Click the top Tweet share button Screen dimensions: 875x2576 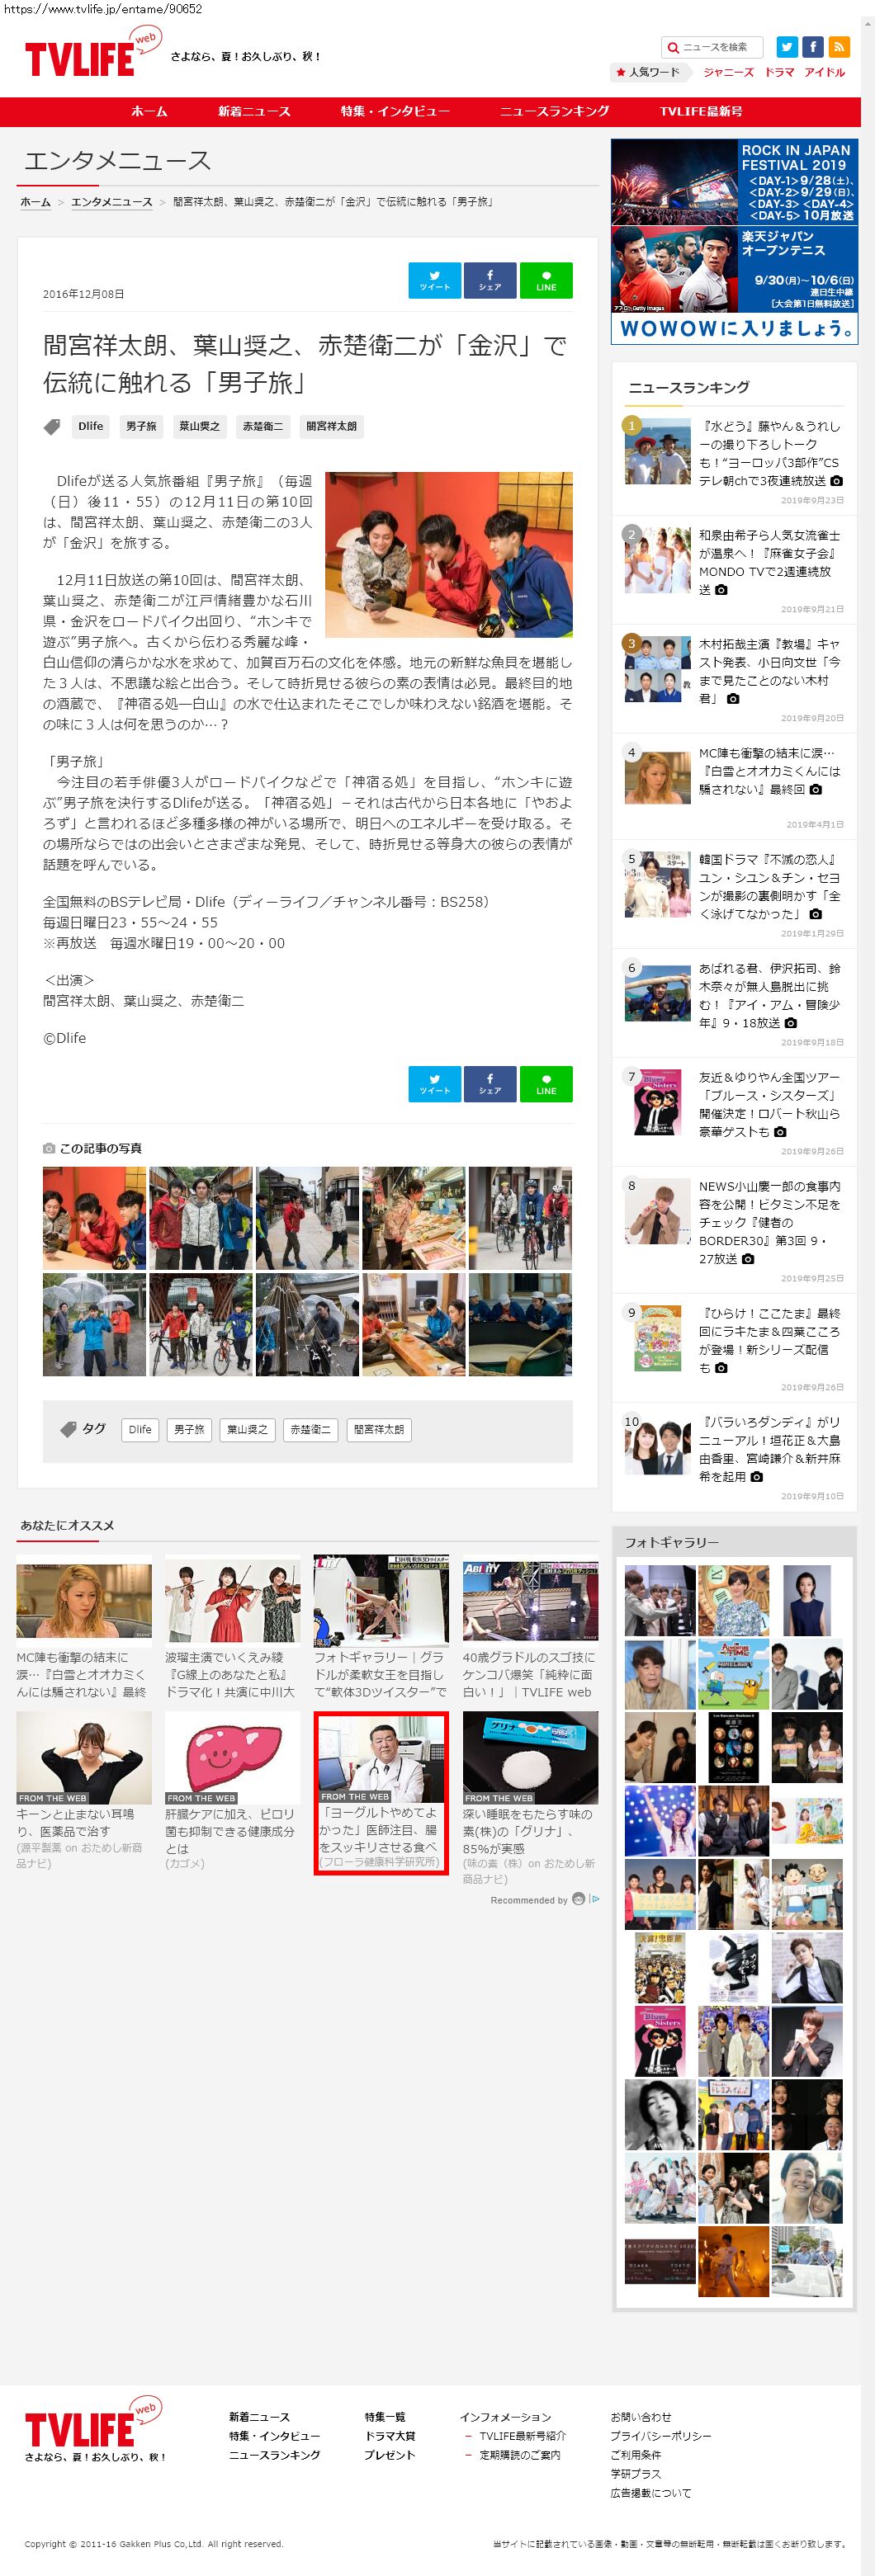click(434, 280)
